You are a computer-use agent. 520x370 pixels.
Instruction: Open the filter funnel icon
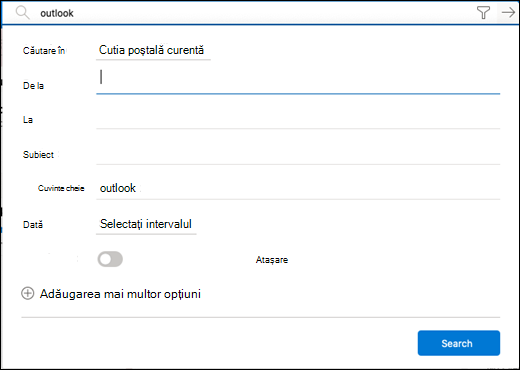(483, 13)
